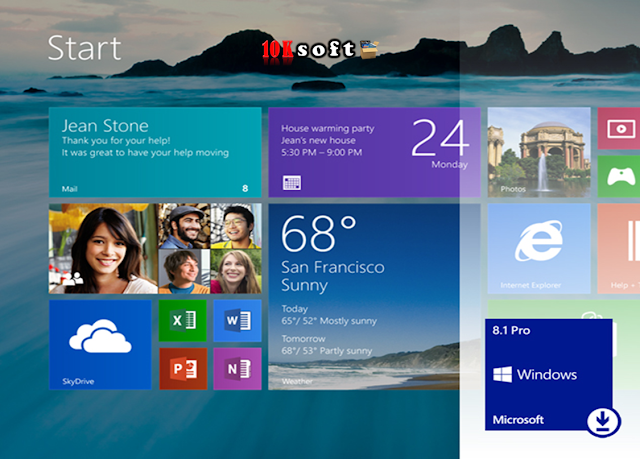Open the Mail tile from Jean Stone
This screenshot has width=640, height=459.
click(x=155, y=152)
